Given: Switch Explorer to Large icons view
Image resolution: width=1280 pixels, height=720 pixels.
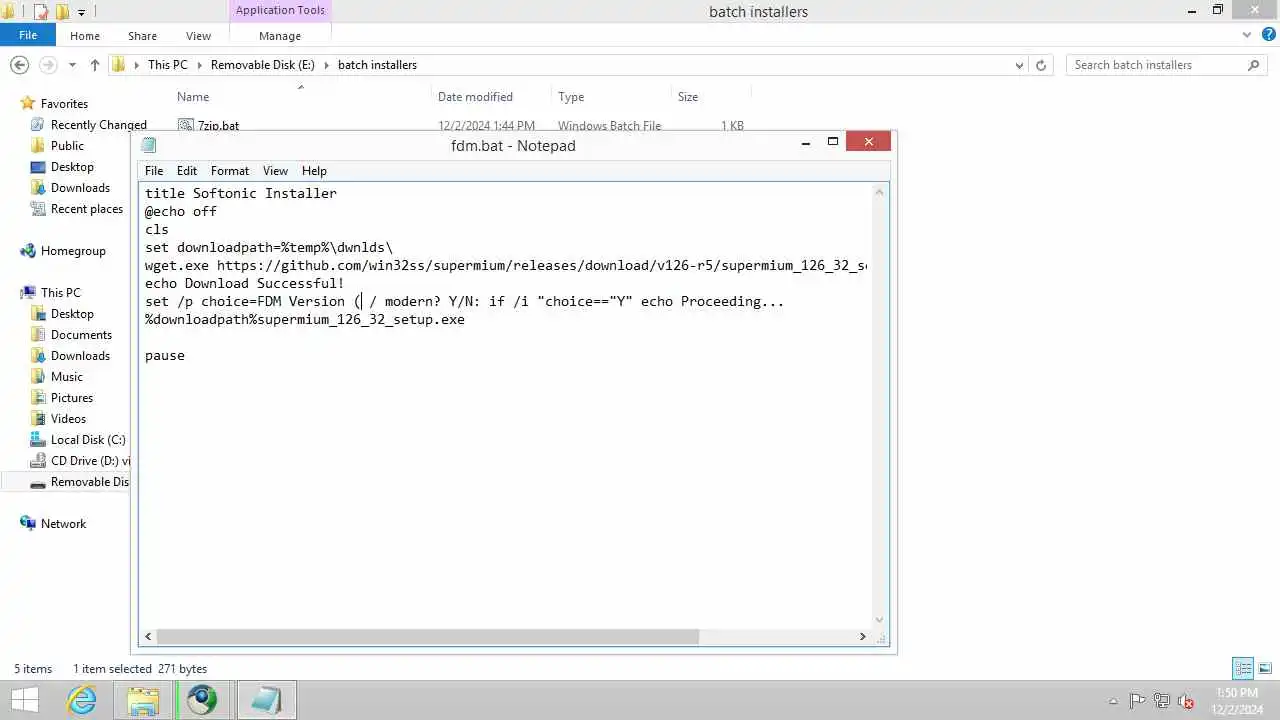Looking at the screenshot, I should (1265, 668).
